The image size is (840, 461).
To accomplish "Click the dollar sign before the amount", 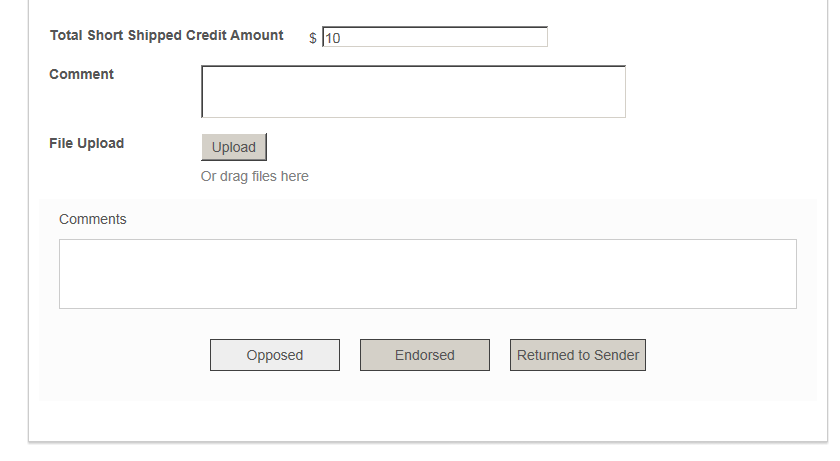I will click(313, 38).
